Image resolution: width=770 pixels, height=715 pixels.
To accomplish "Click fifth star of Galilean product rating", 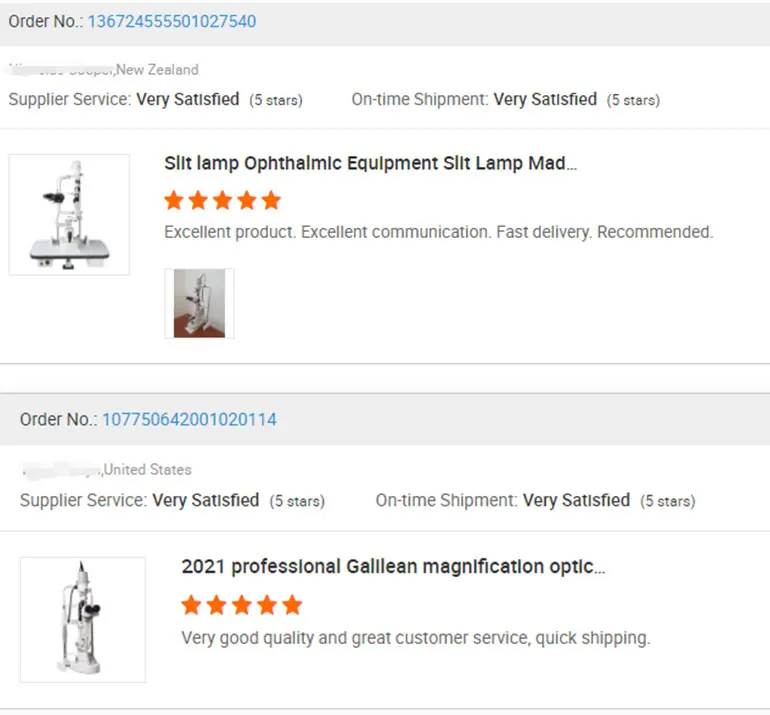I will pyautogui.click(x=291, y=605).
